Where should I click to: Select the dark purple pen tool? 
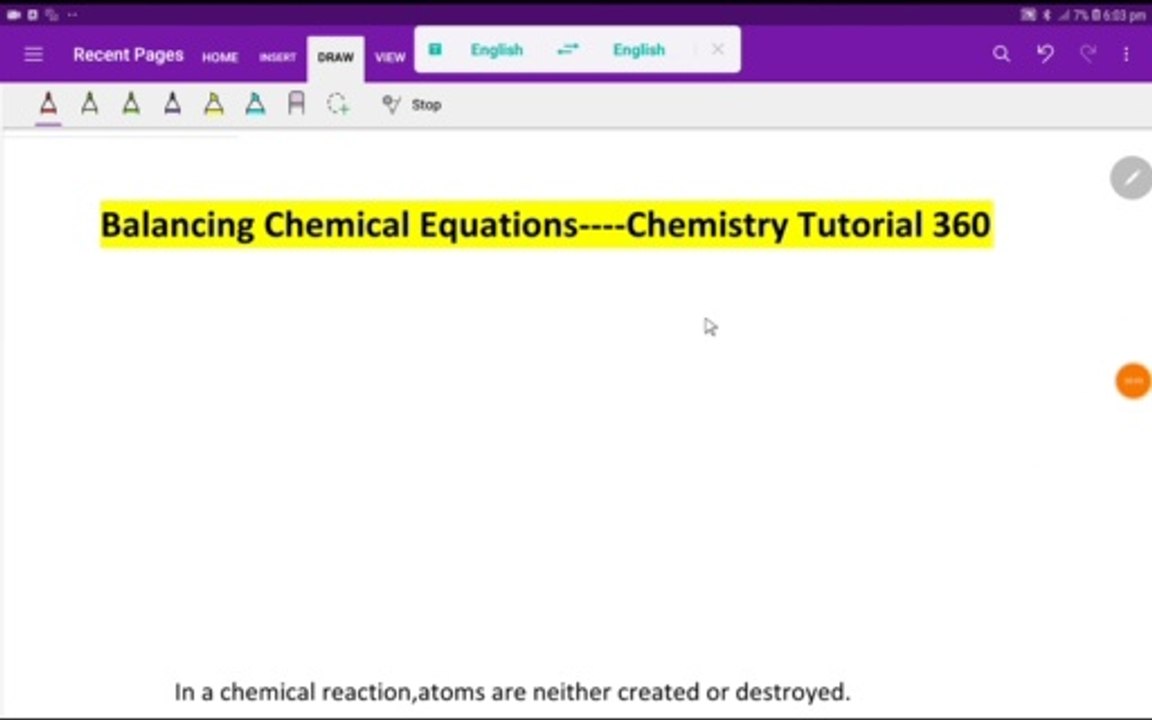(173, 104)
